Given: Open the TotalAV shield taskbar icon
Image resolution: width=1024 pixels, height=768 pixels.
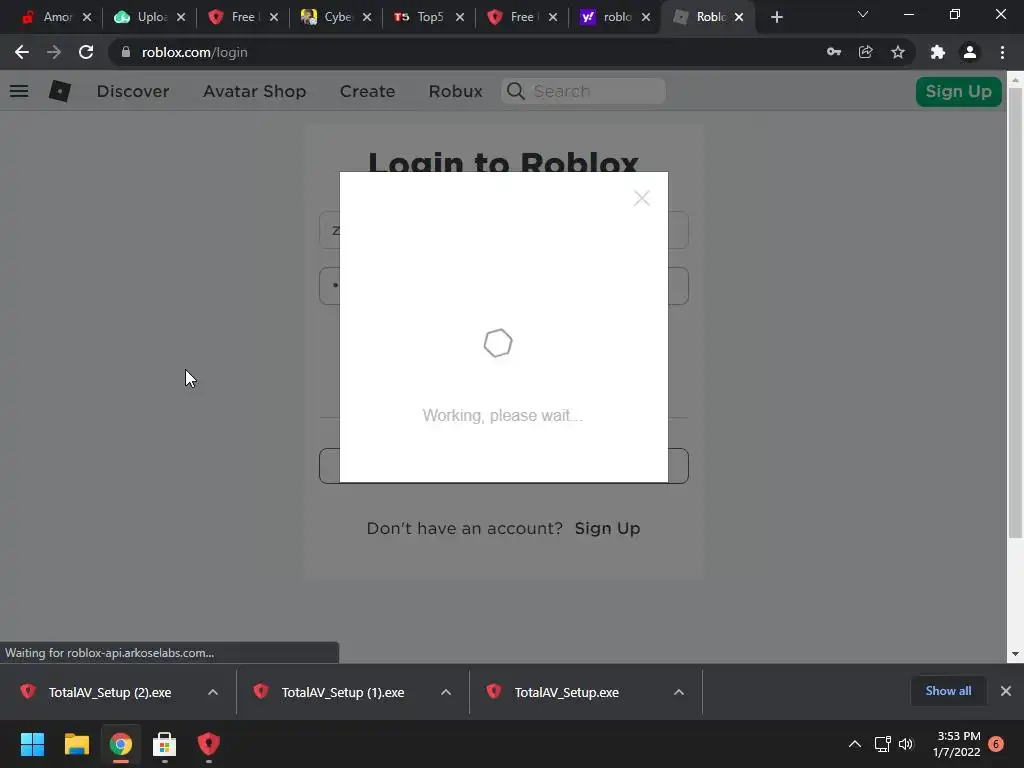Looking at the screenshot, I should coord(208,744).
